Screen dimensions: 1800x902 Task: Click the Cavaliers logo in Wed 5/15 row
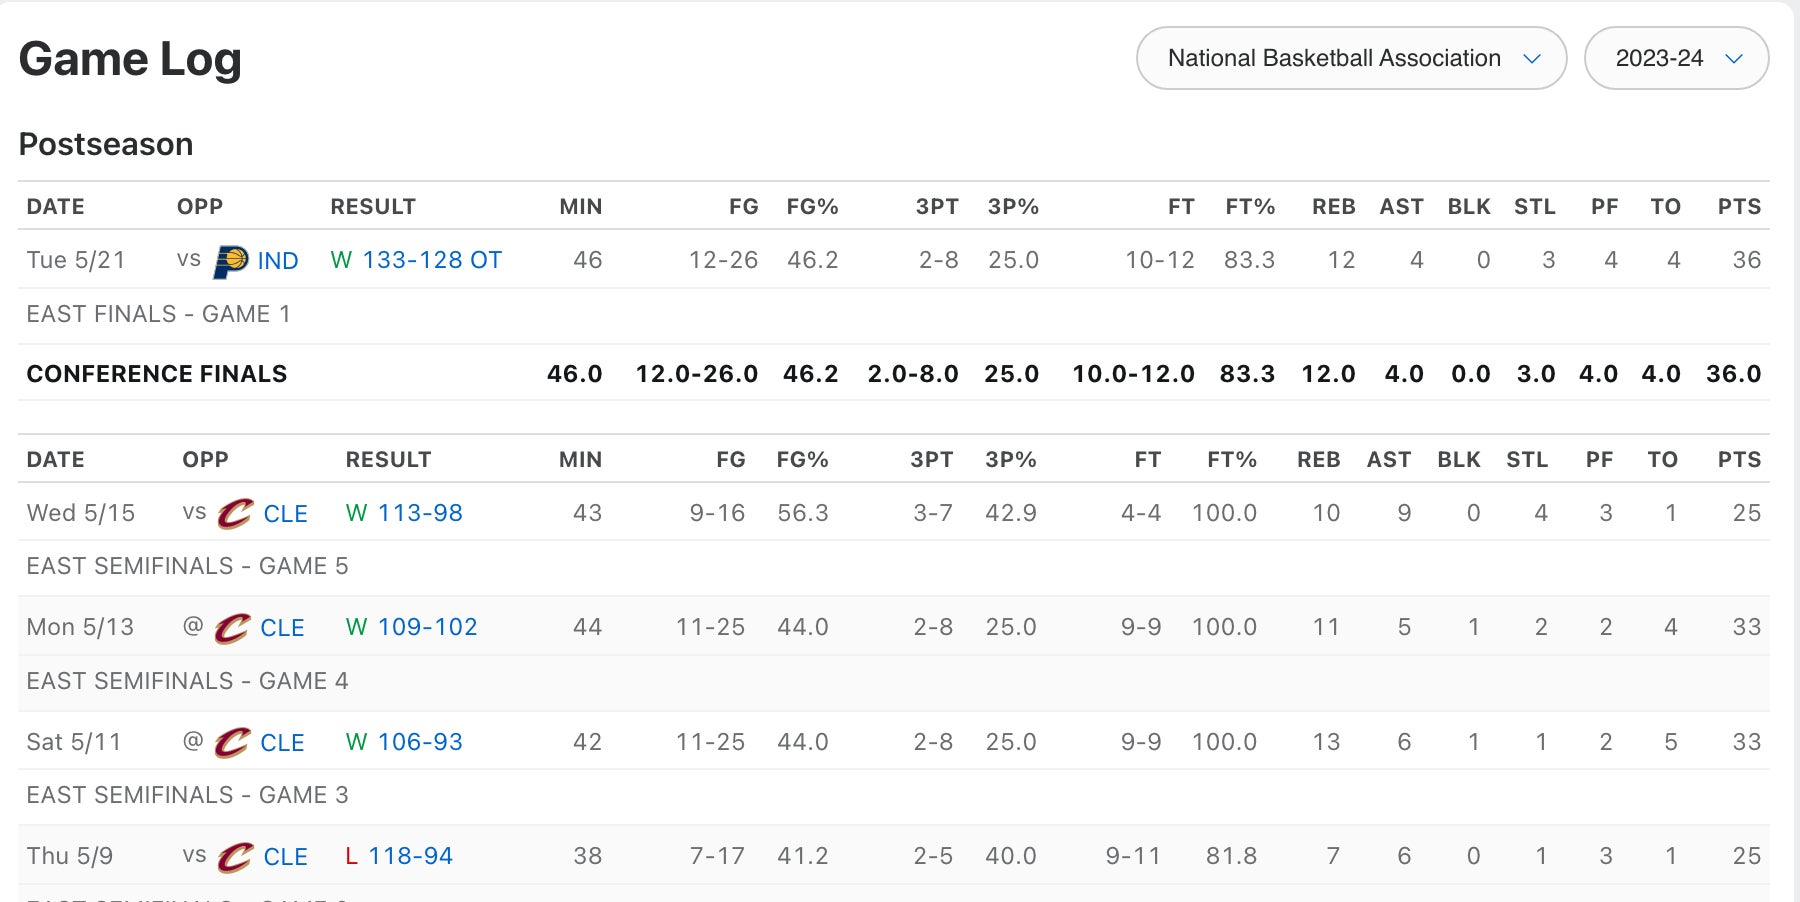(236, 514)
